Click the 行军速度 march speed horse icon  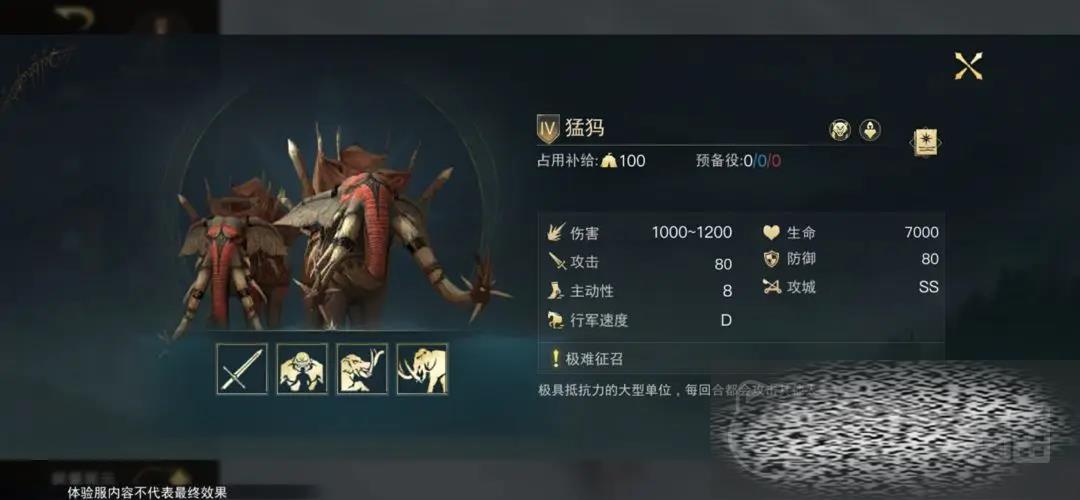pyautogui.click(x=557, y=320)
